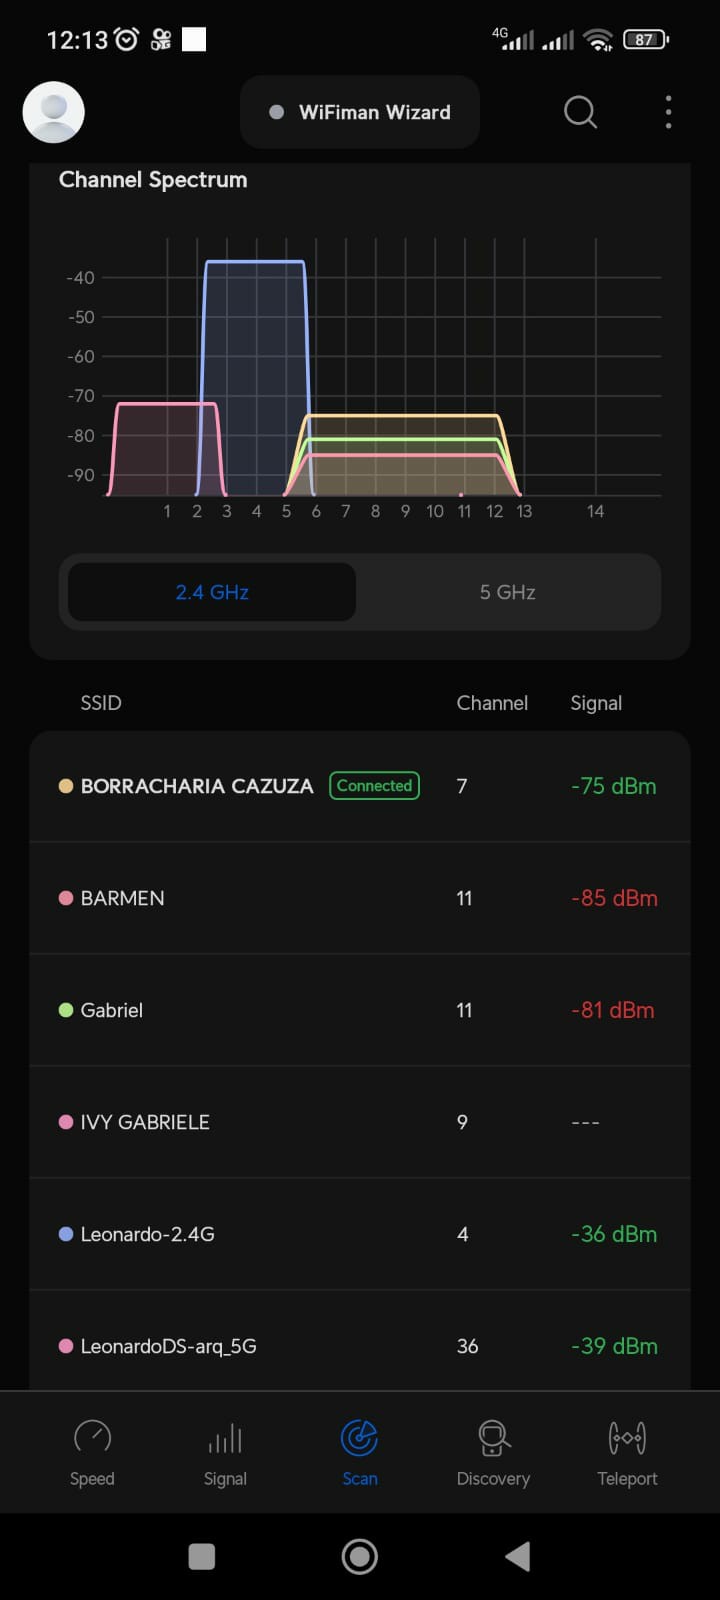
Task: Tap the IVY GABRIELE network row
Action: [360, 1122]
